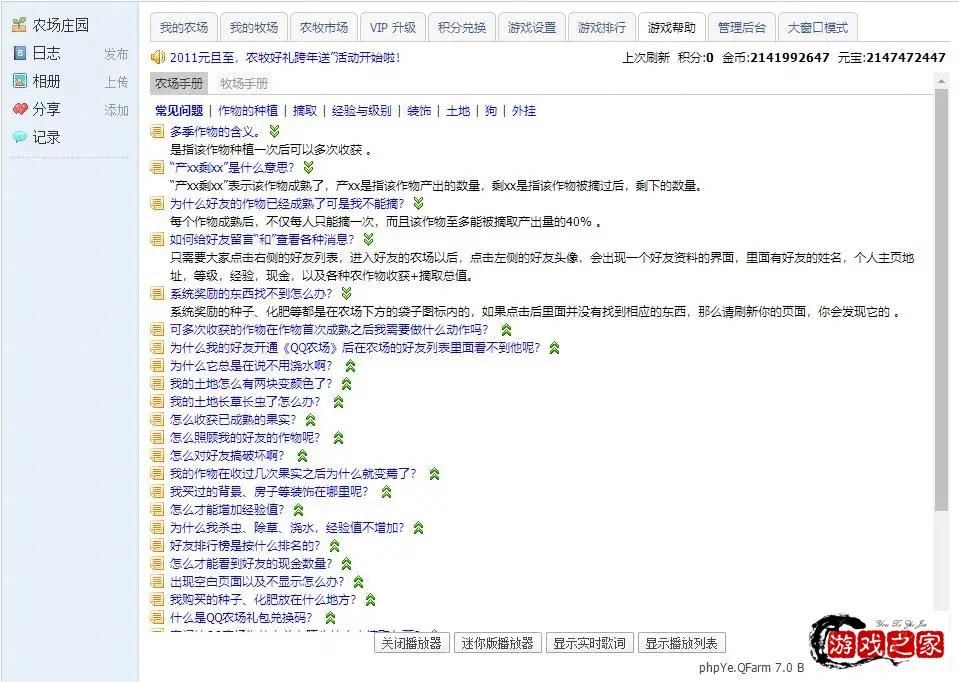Click the 发布 link next to 日志
The image size is (959, 682).
point(115,54)
